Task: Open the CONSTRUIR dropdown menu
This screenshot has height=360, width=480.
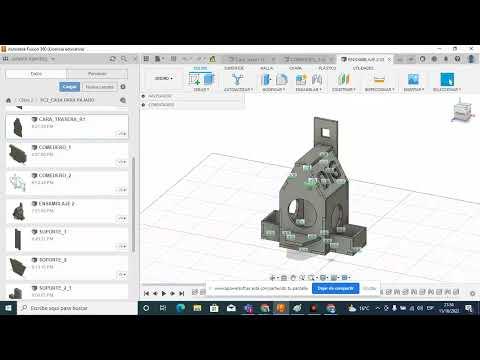Action: tap(344, 90)
